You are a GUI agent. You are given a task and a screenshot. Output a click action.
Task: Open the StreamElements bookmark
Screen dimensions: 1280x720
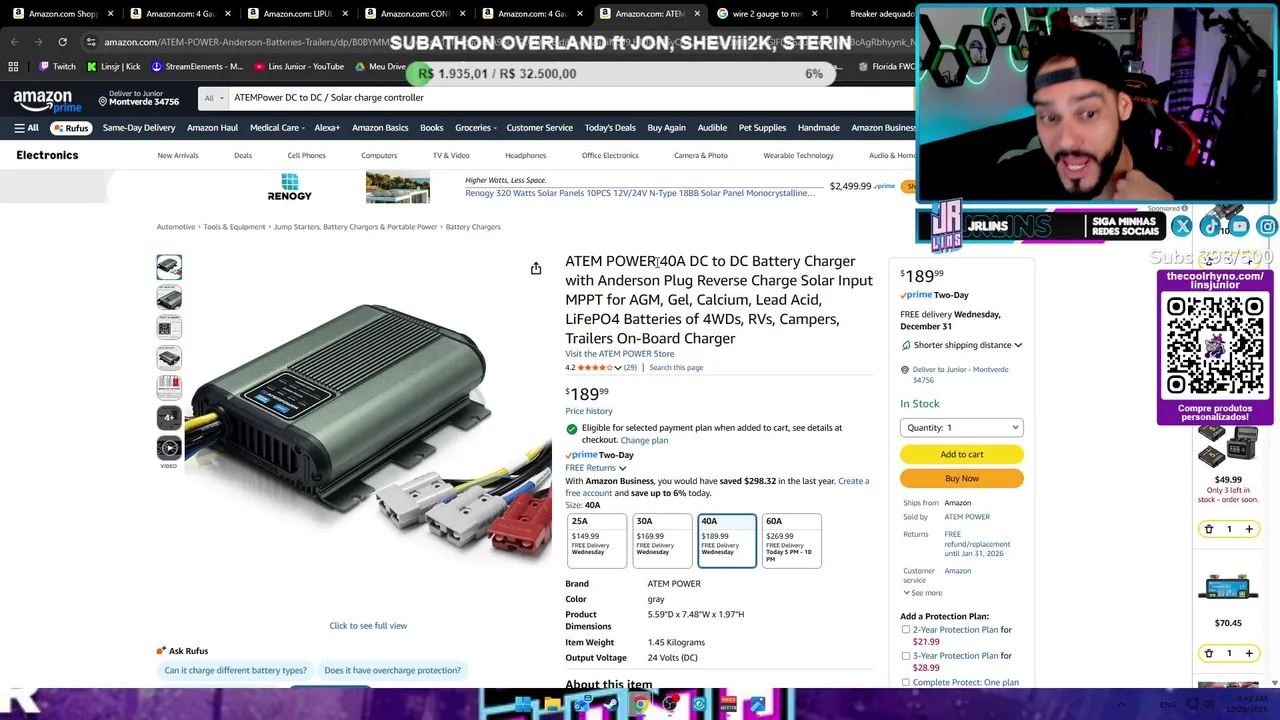(197, 66)
